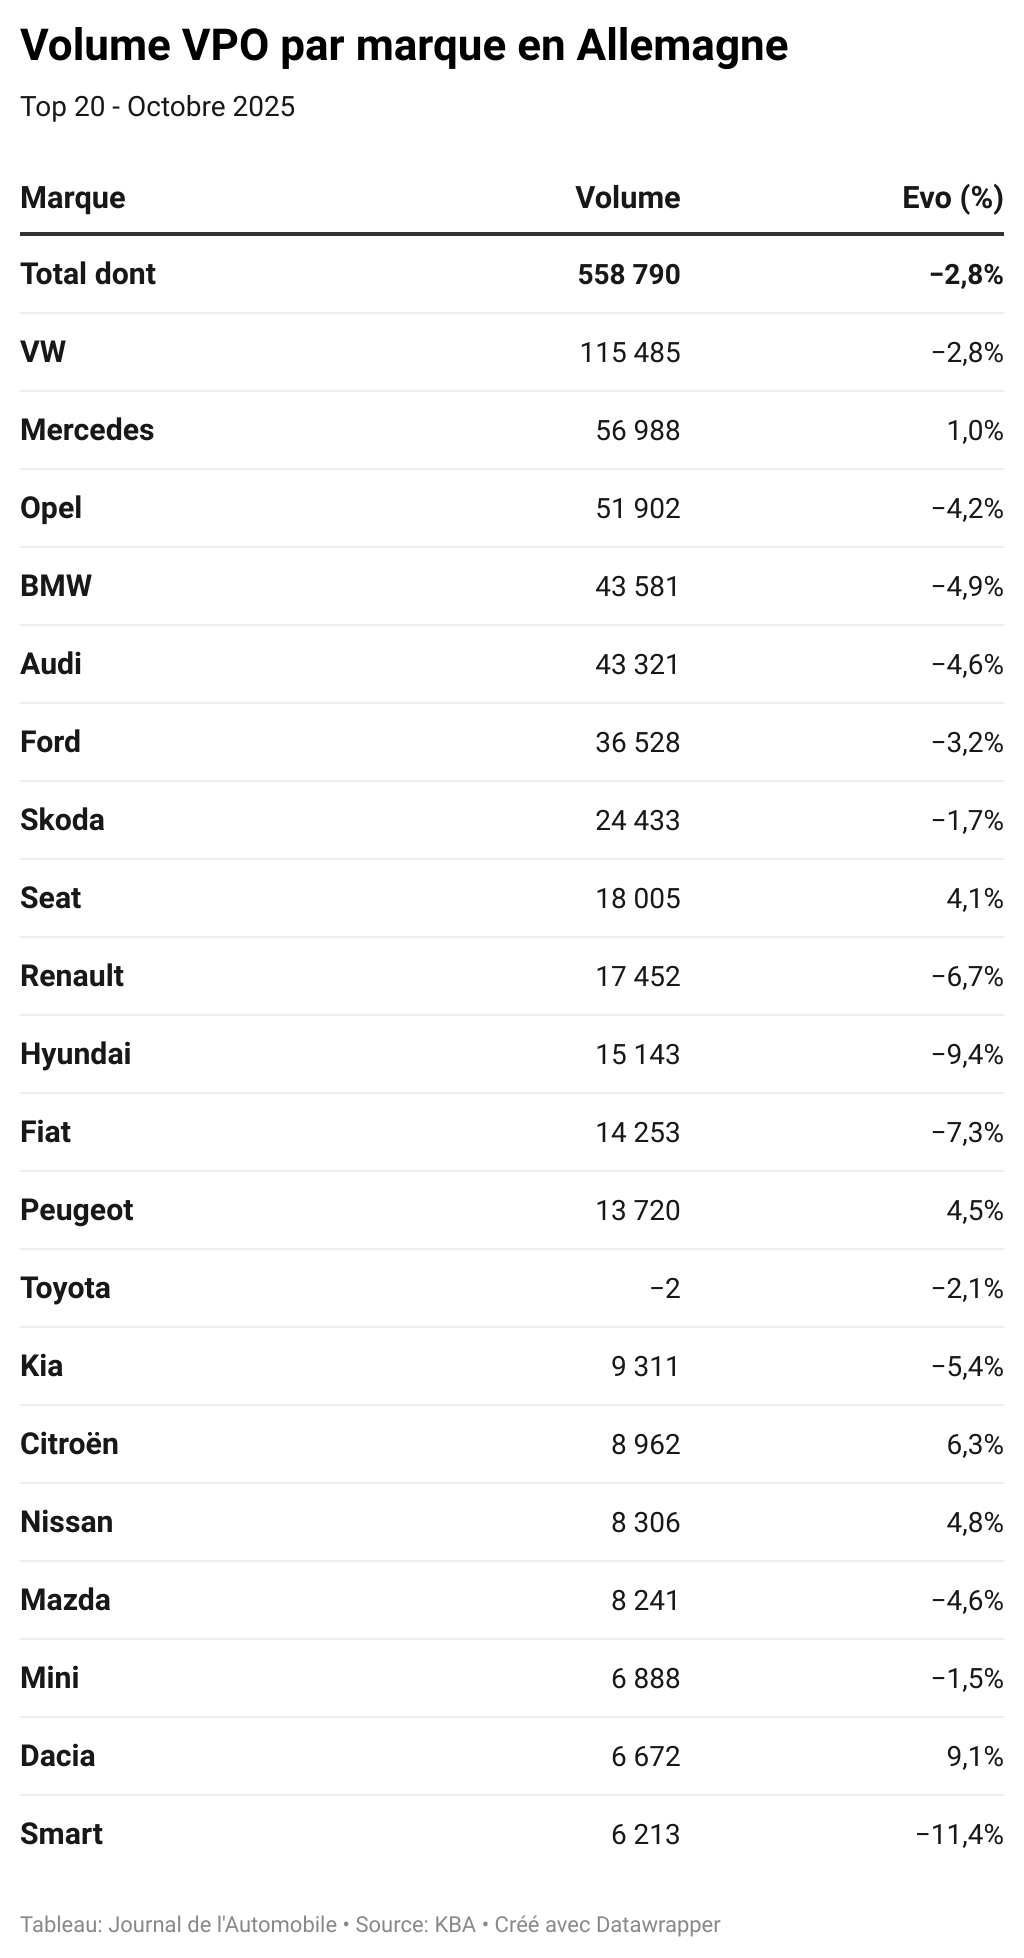
Task: Click the Top 20 - Octobre 2025 subtitle
Action: pyautogui.click(x=158, y=106)
